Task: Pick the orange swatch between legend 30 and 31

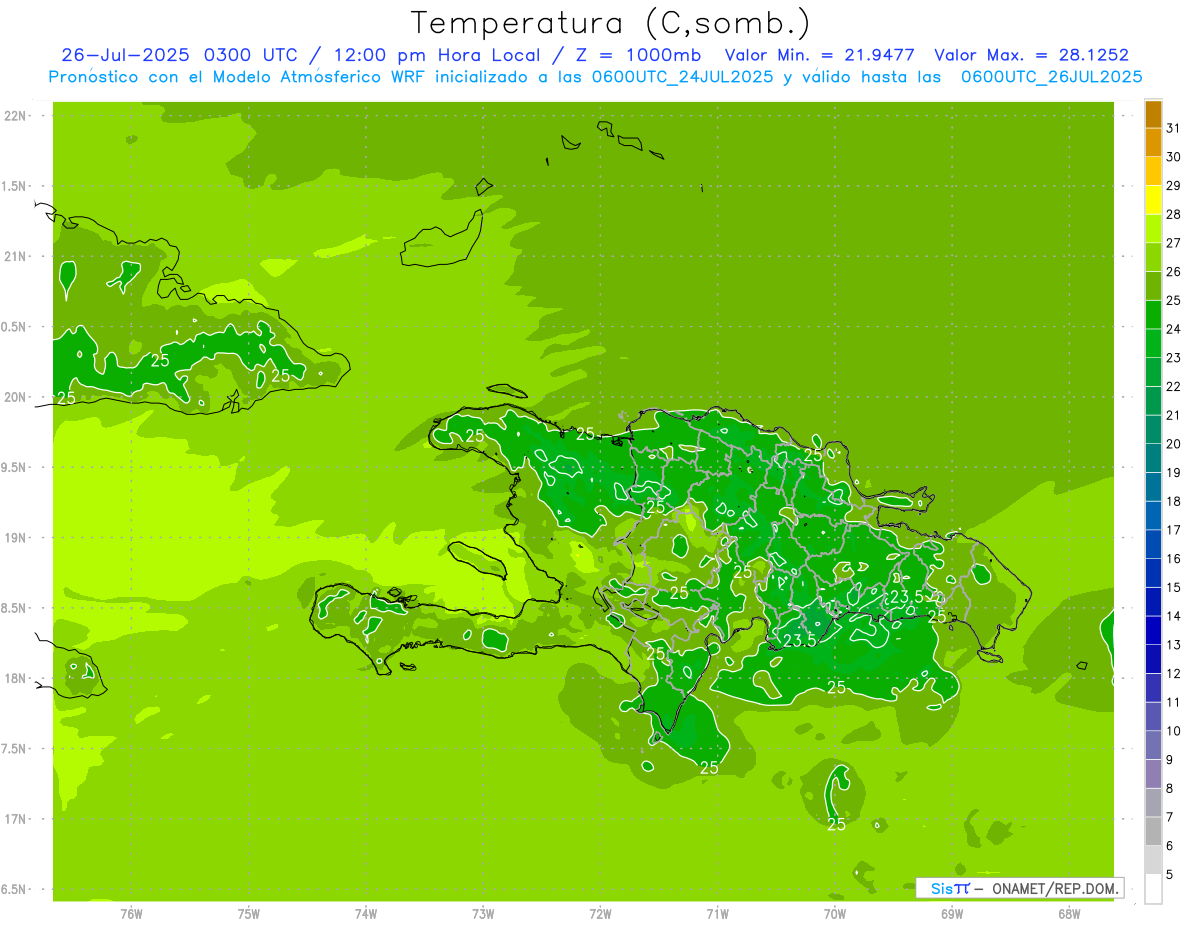Action: tap(1153, 142)
